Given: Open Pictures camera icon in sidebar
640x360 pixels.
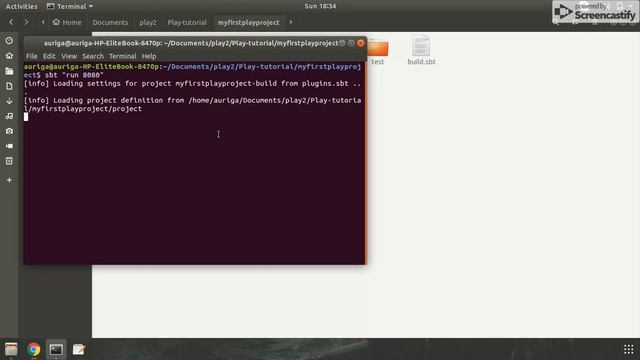Looking at the screenshot, I should pyautogui.click(x=9, y=131).
